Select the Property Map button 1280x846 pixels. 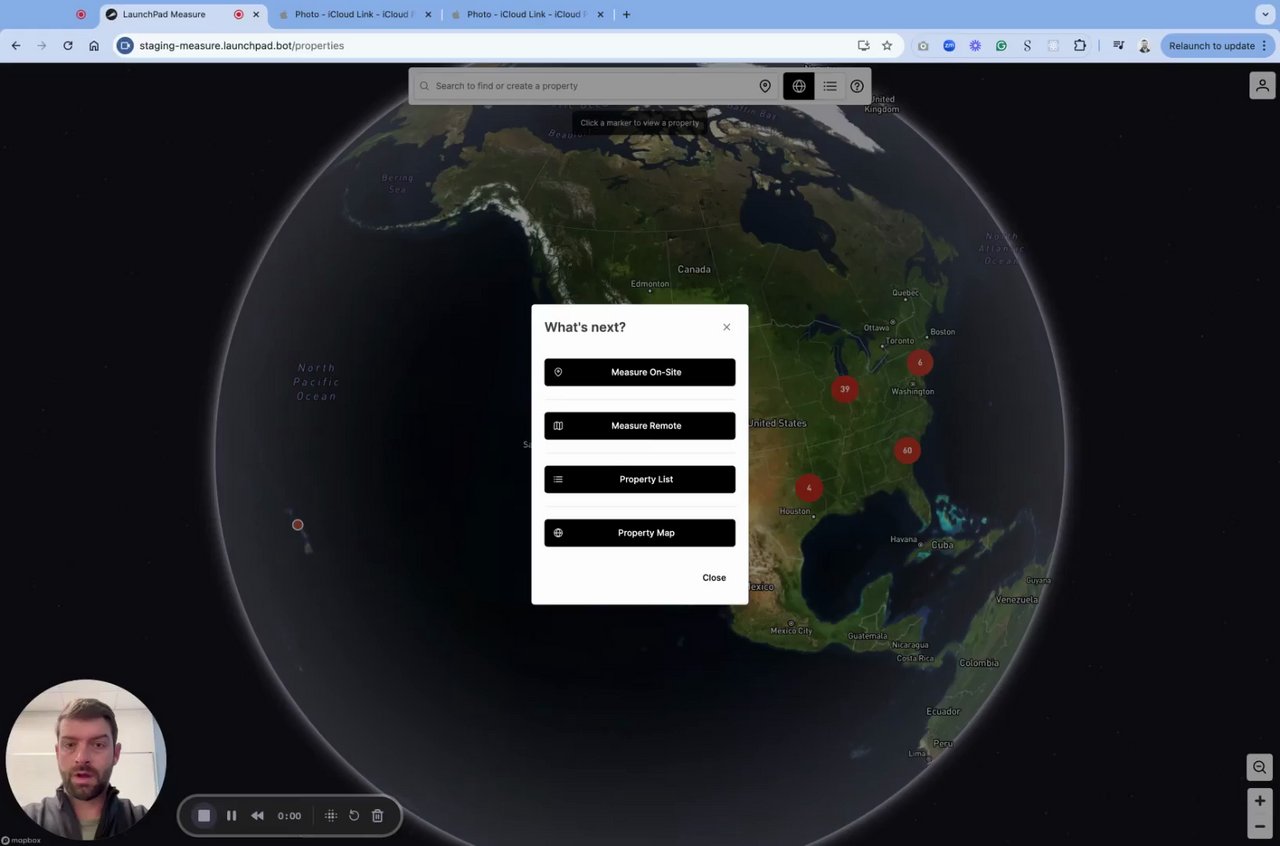(x=639, y=533)
